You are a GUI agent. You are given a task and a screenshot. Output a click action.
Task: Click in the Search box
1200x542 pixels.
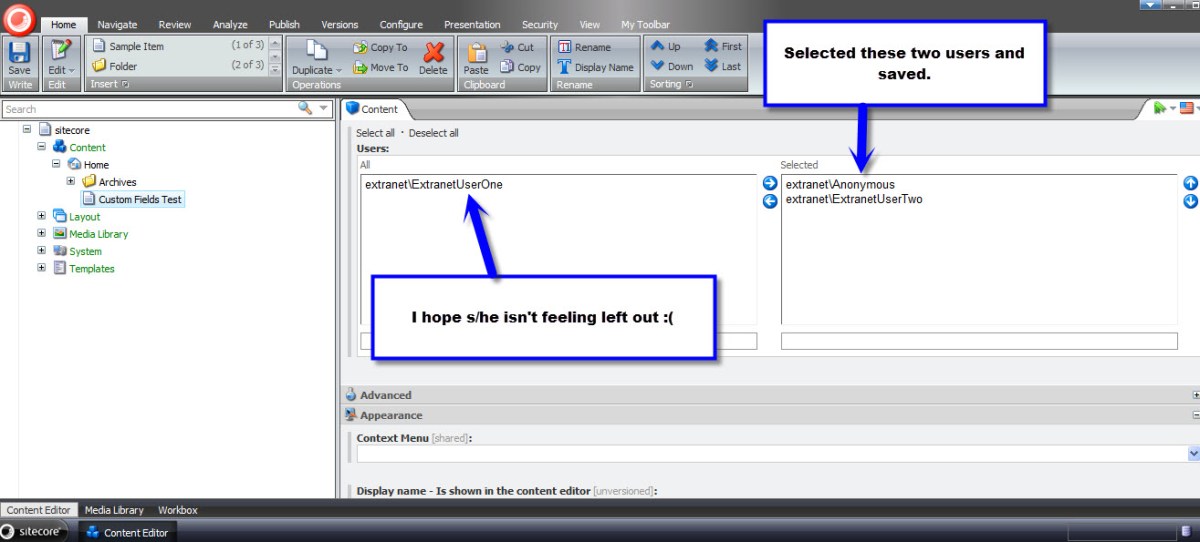(x=145, y=109)
